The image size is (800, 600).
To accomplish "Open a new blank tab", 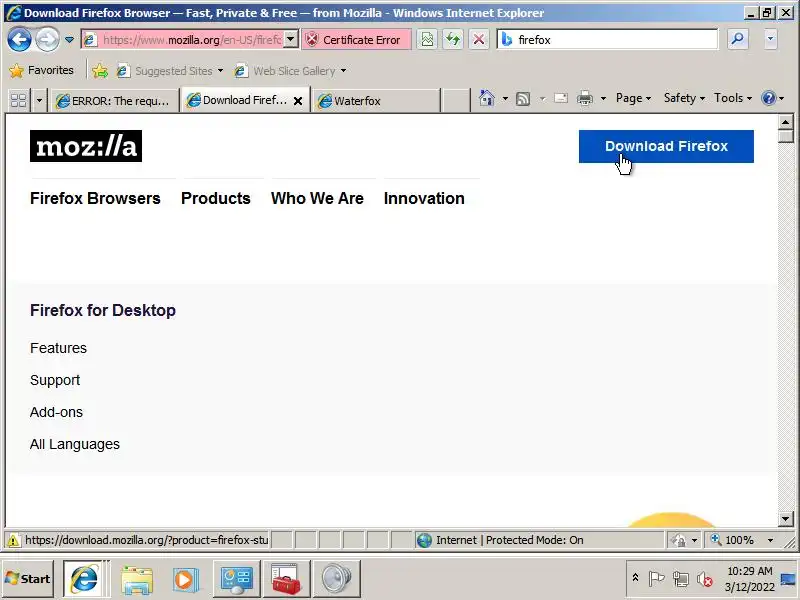I will coord(456,100).
